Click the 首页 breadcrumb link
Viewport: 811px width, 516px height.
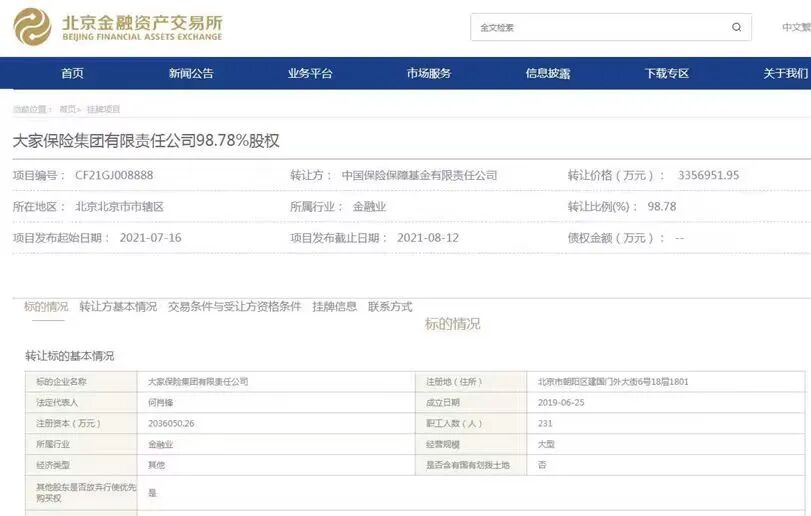click(x=68, y=109)
